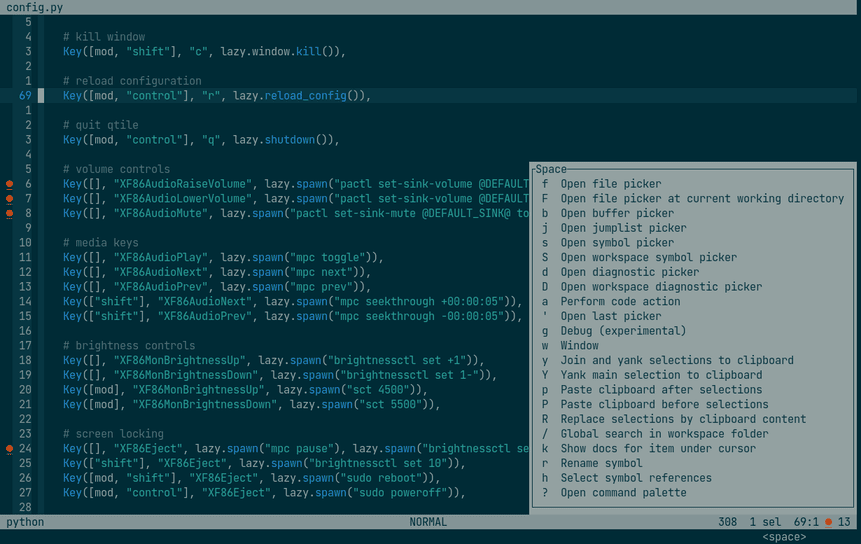This screenshot has width=861, height=544.
Task: Select 'Open command palette' entry
Action: pyautogui.click(x=692, y=493)
